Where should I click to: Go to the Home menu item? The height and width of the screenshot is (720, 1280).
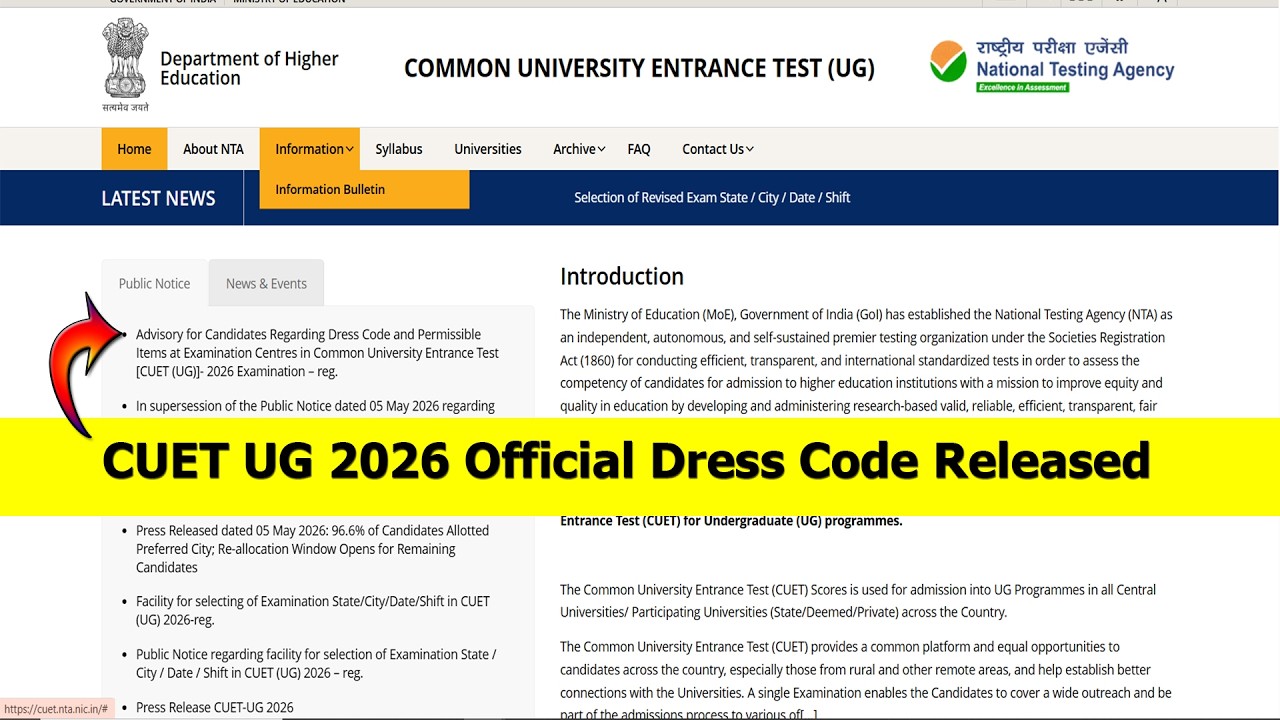click(x=134, y=149)
